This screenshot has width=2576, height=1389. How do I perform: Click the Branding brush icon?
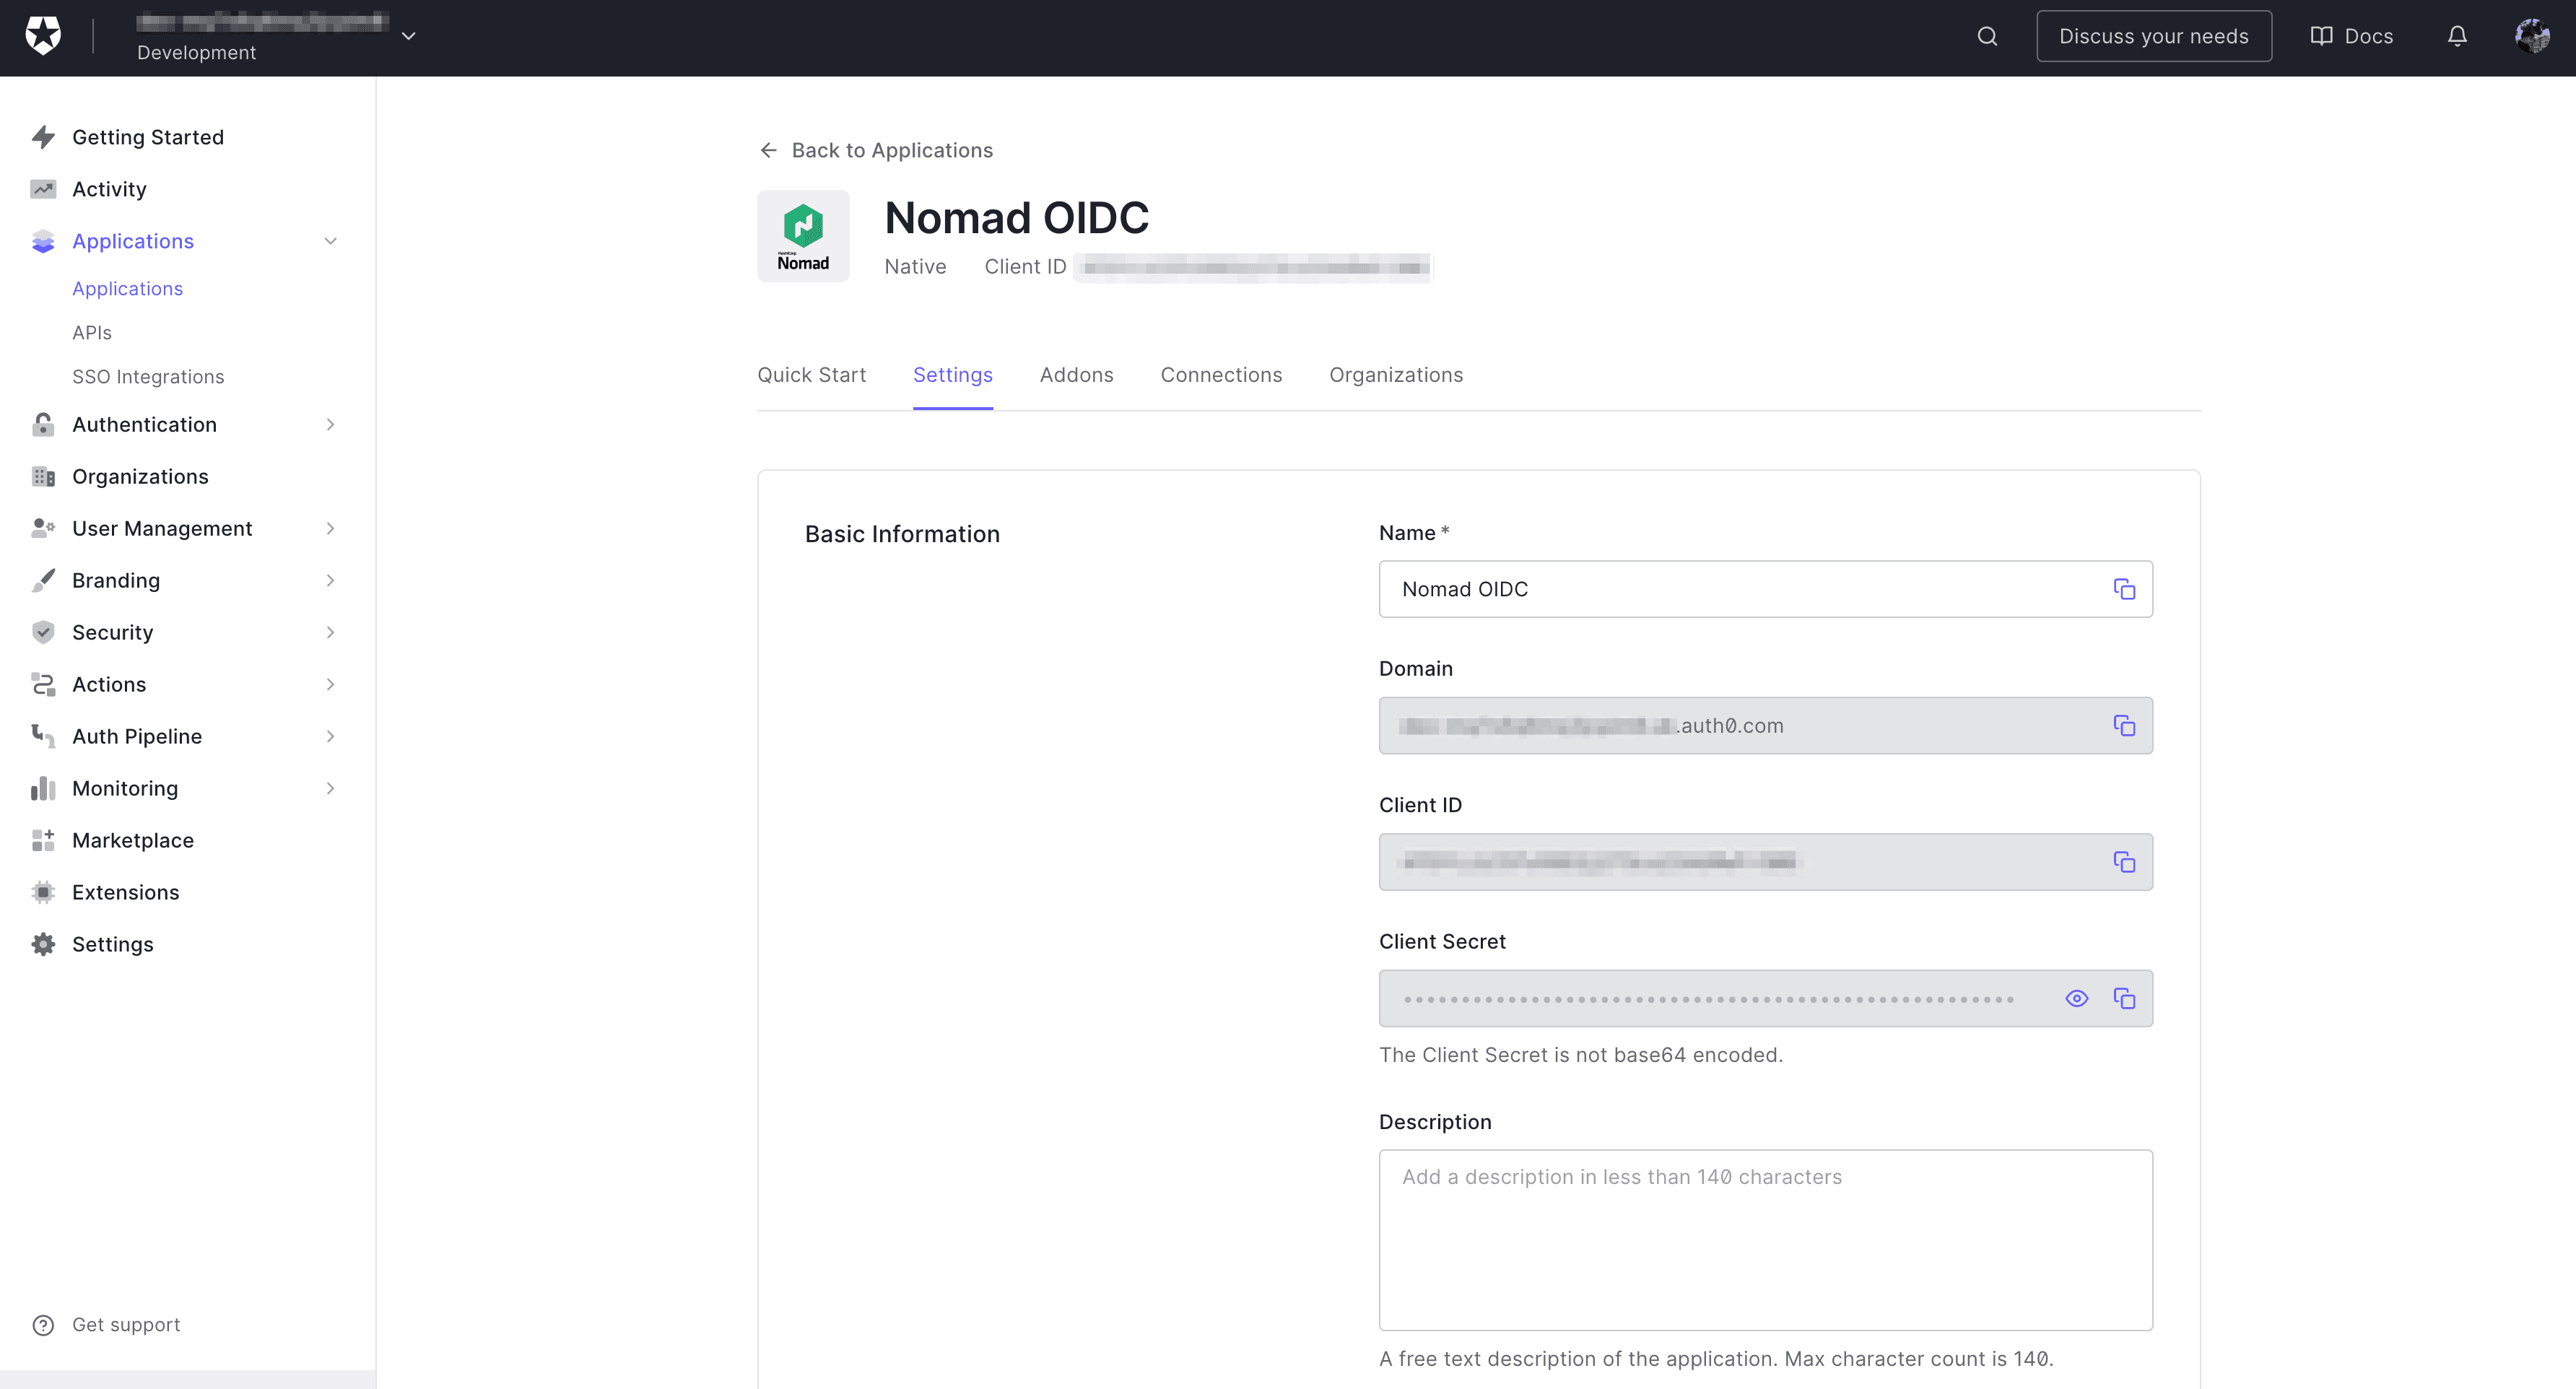[43, 580]
